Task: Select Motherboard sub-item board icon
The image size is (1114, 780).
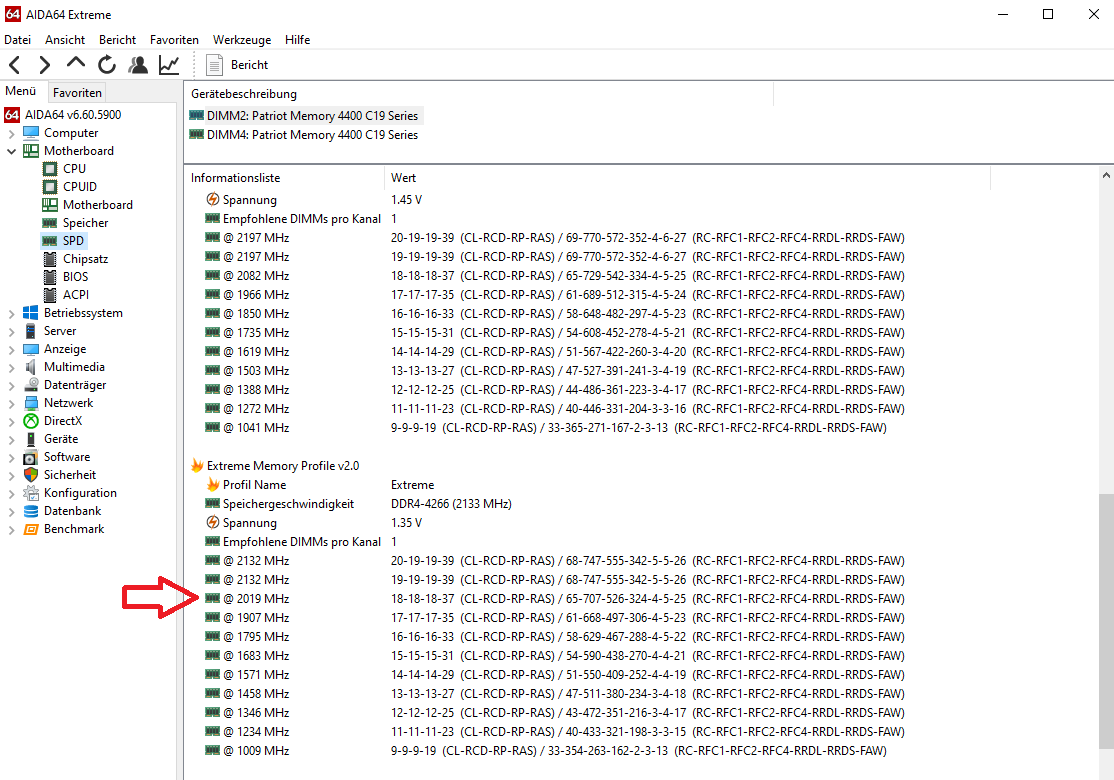Action: tap(50, 205)
